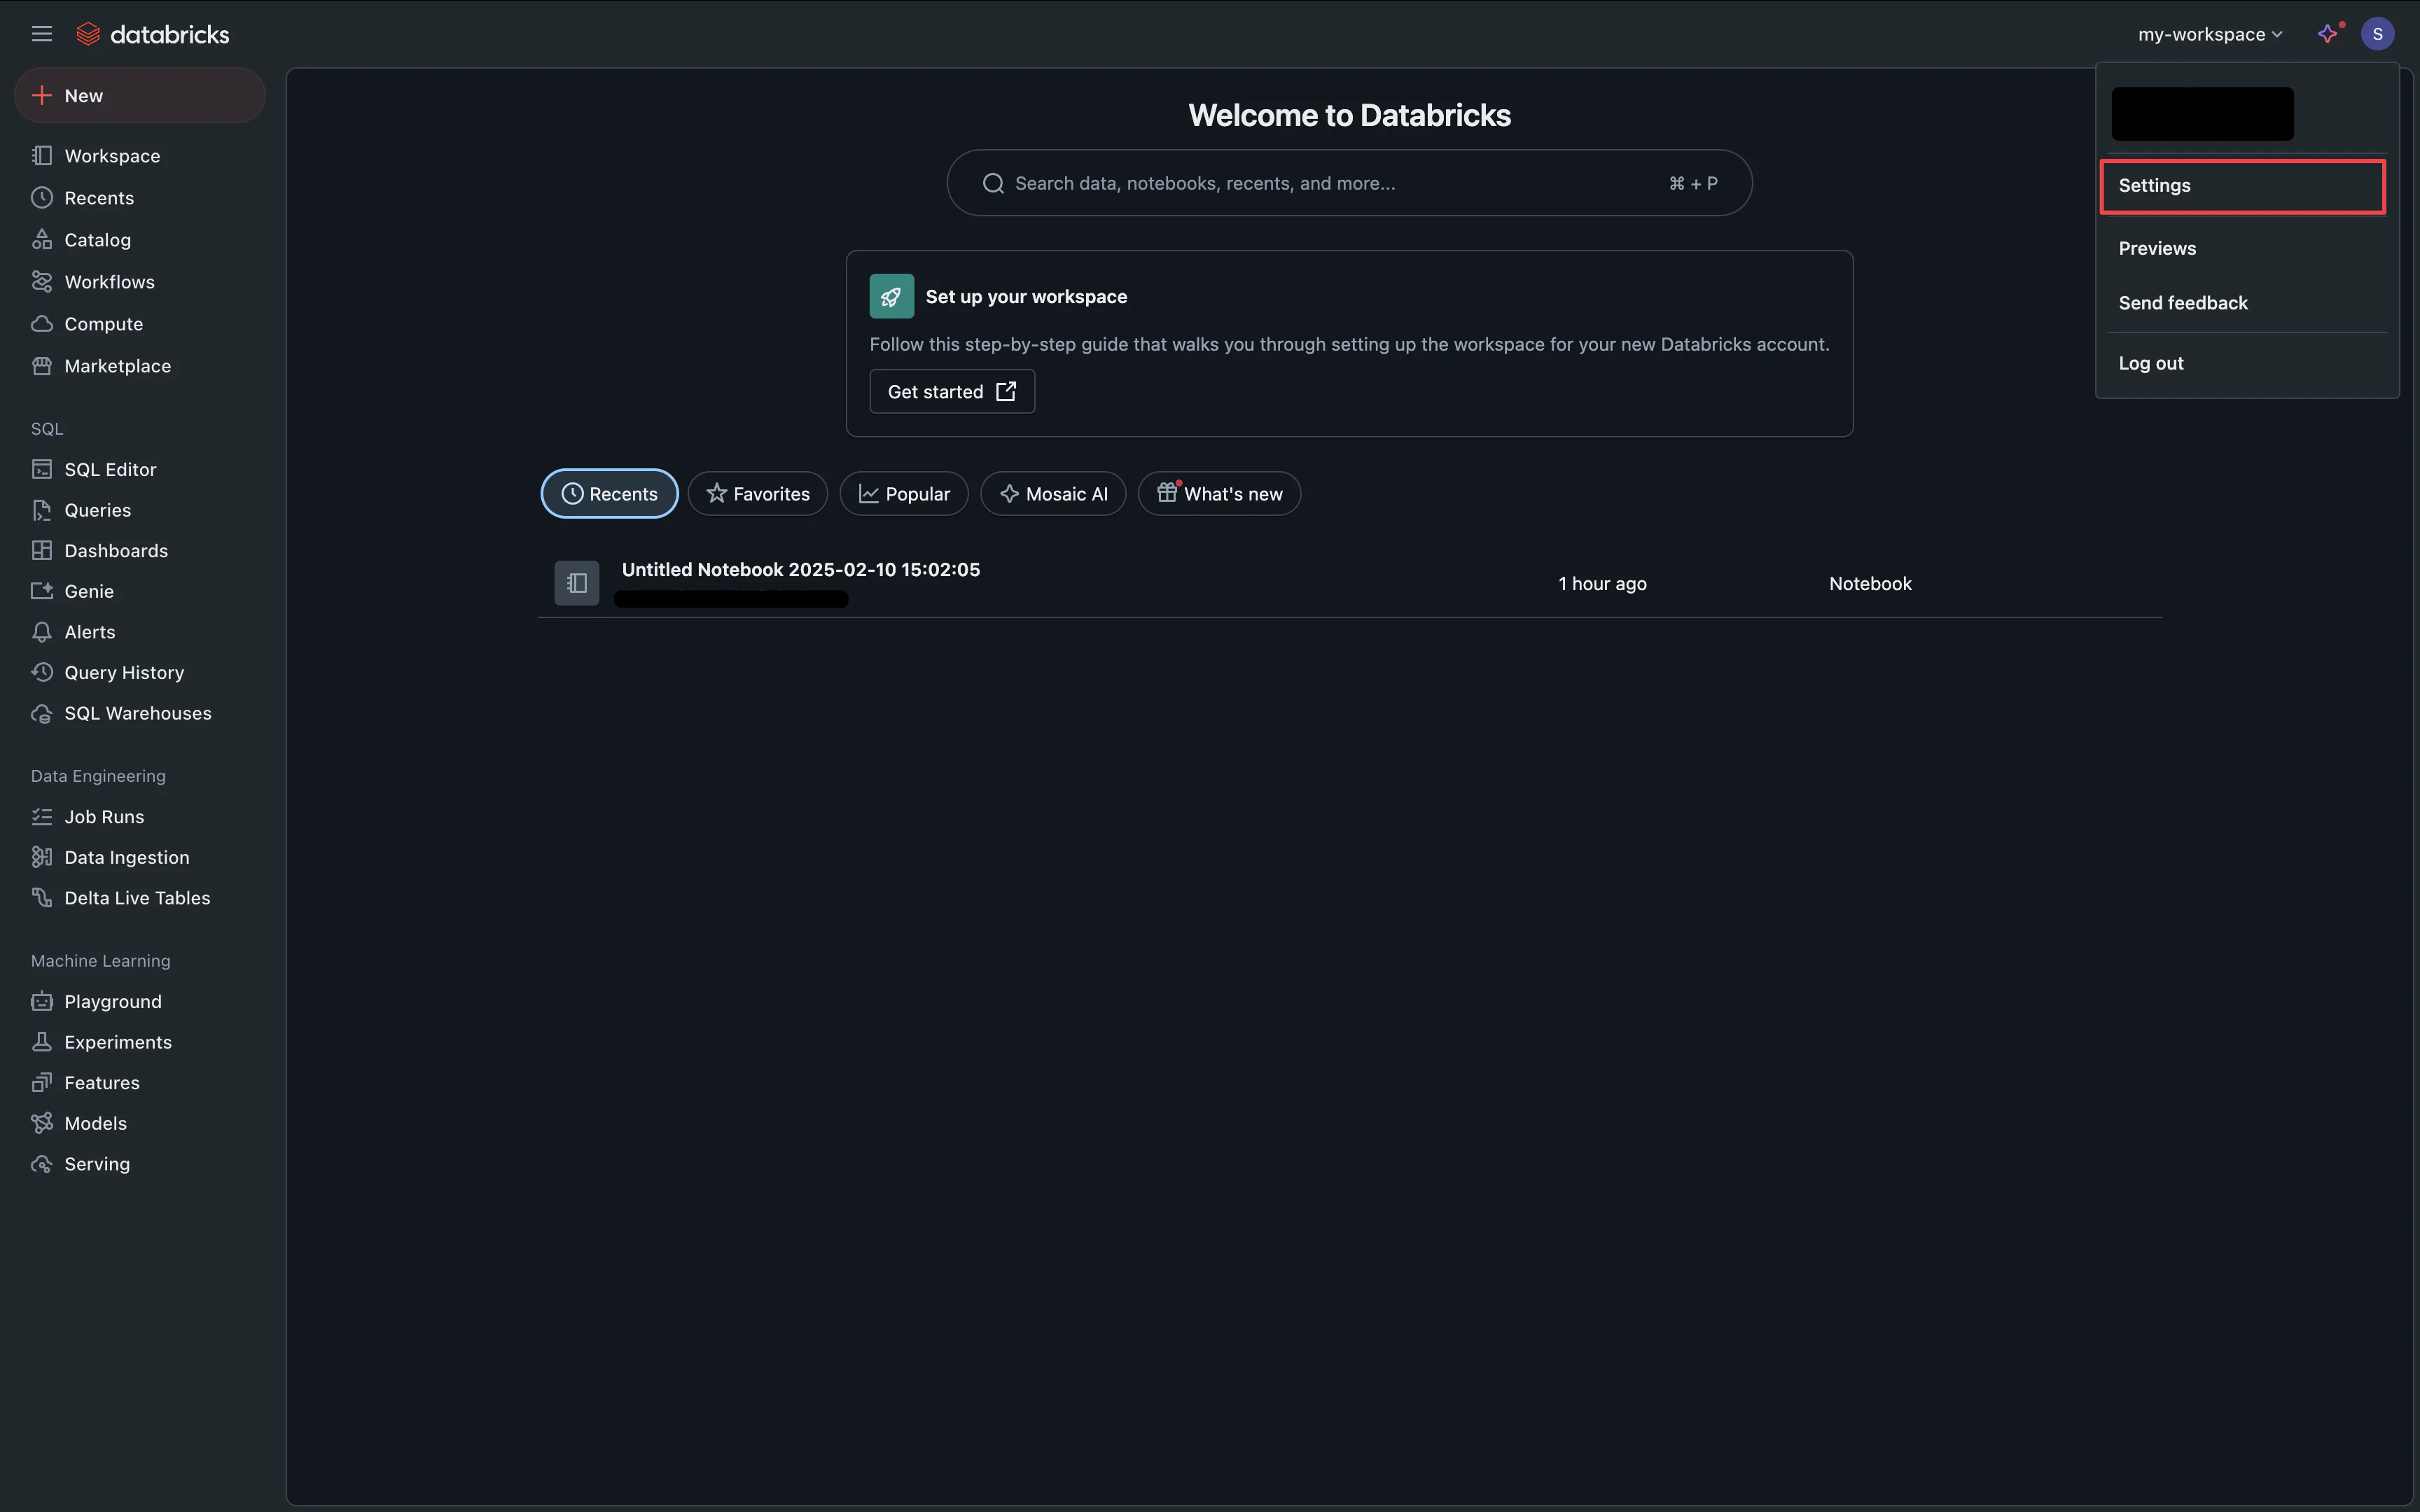Viewport: 2420px width, 1512px height.
Task: Click the Compute cloud icon
Action: click(42, 324)
